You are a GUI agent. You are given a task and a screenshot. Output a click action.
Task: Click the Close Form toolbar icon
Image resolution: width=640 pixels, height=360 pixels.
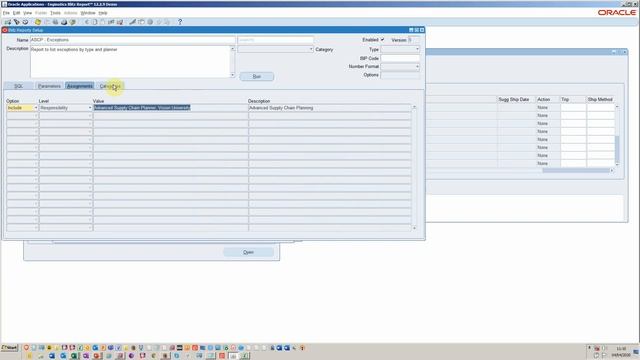coord(73,22)
